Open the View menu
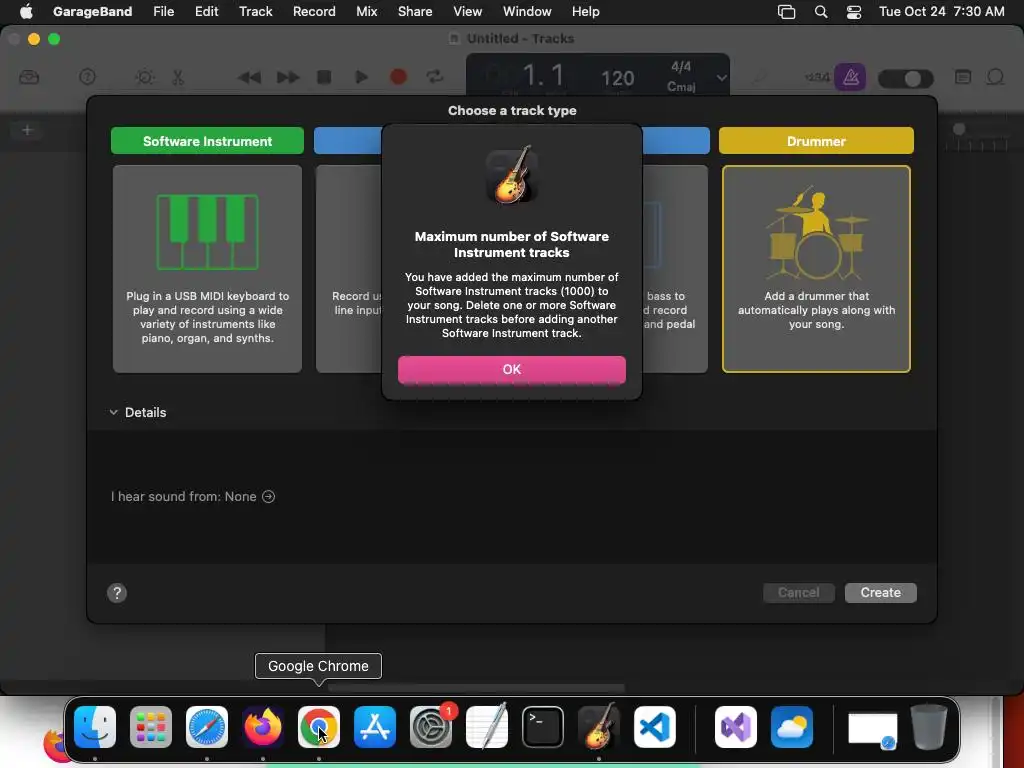Screen dimensions: 1024x768 click(468, 11)
